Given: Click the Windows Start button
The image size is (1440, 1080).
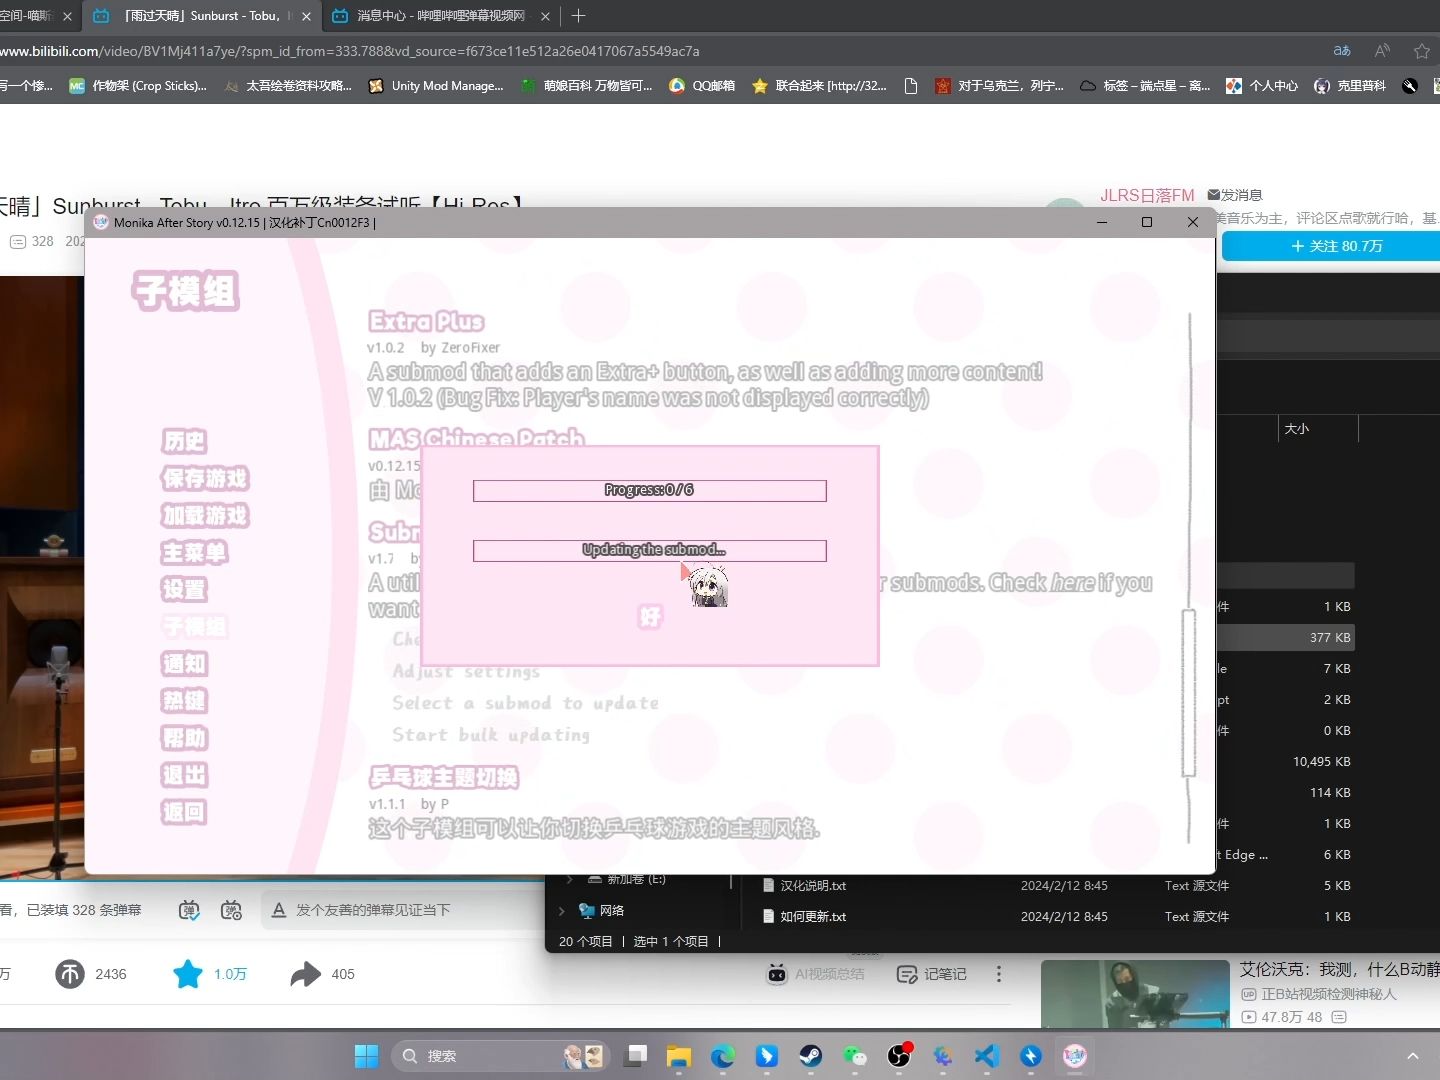Looking at the screenshot, I should point(367,1056).
